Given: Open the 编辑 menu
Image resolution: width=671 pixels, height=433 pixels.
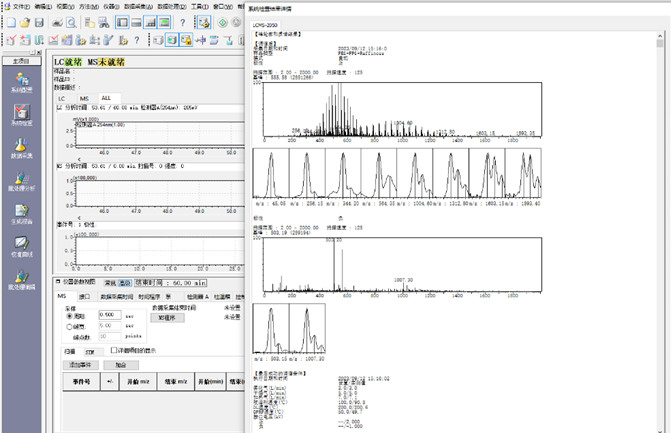Looking at the screenshot, I should [43, 6].
